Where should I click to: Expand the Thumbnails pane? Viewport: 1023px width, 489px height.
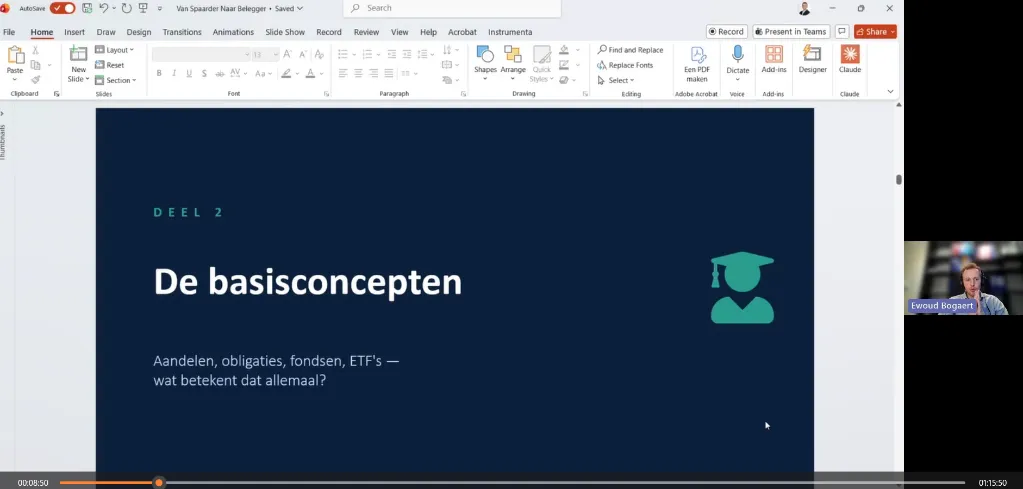tap(3, 113)
